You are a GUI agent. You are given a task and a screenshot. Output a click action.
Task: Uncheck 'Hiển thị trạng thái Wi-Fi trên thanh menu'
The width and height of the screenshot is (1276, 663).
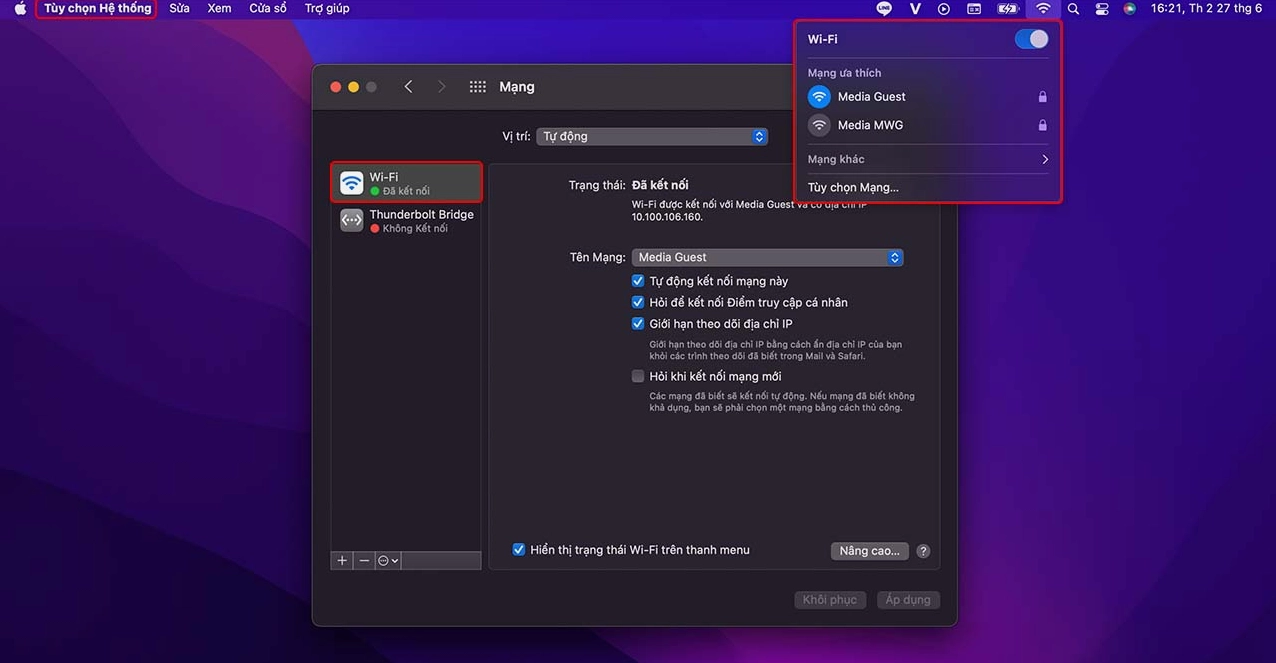pyautogui.click(x=519, y=550)
